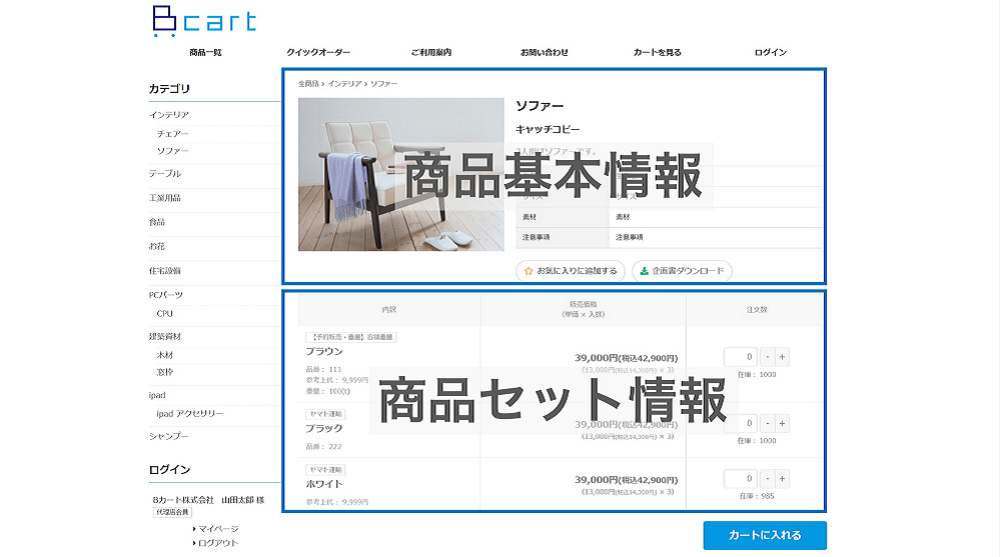Click ログアウト link
The height and width of the screenshot is (557, 1000).
click(218, 543)
